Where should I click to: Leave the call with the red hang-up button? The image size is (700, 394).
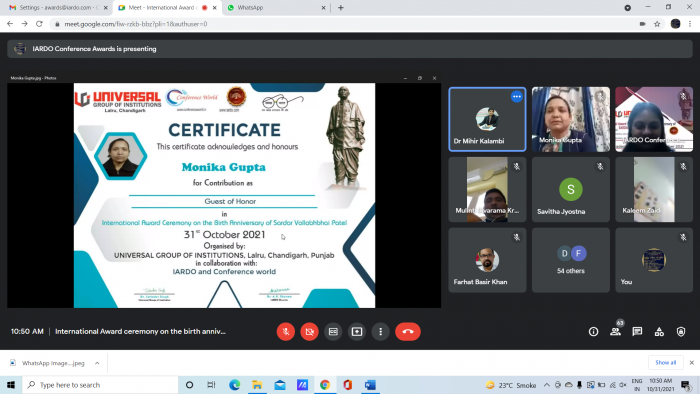click(408, 332)
